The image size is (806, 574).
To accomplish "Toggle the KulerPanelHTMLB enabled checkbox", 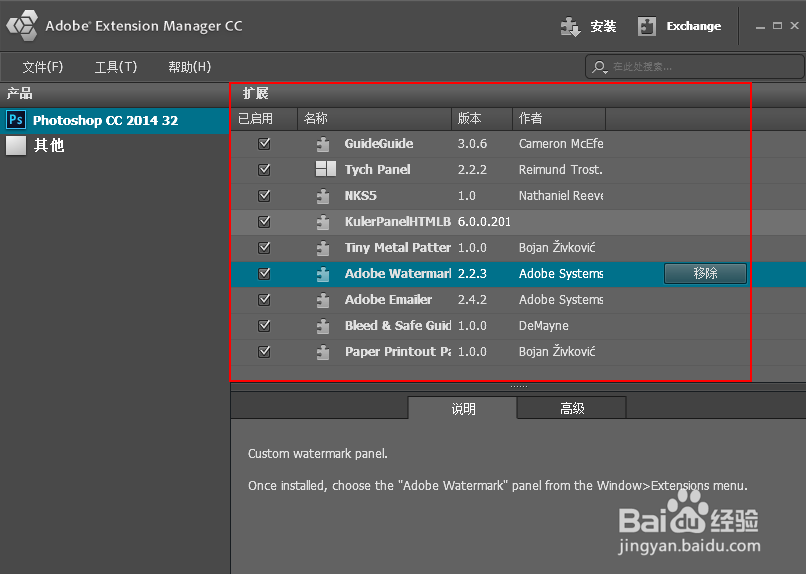I will (x=264, y=221).
